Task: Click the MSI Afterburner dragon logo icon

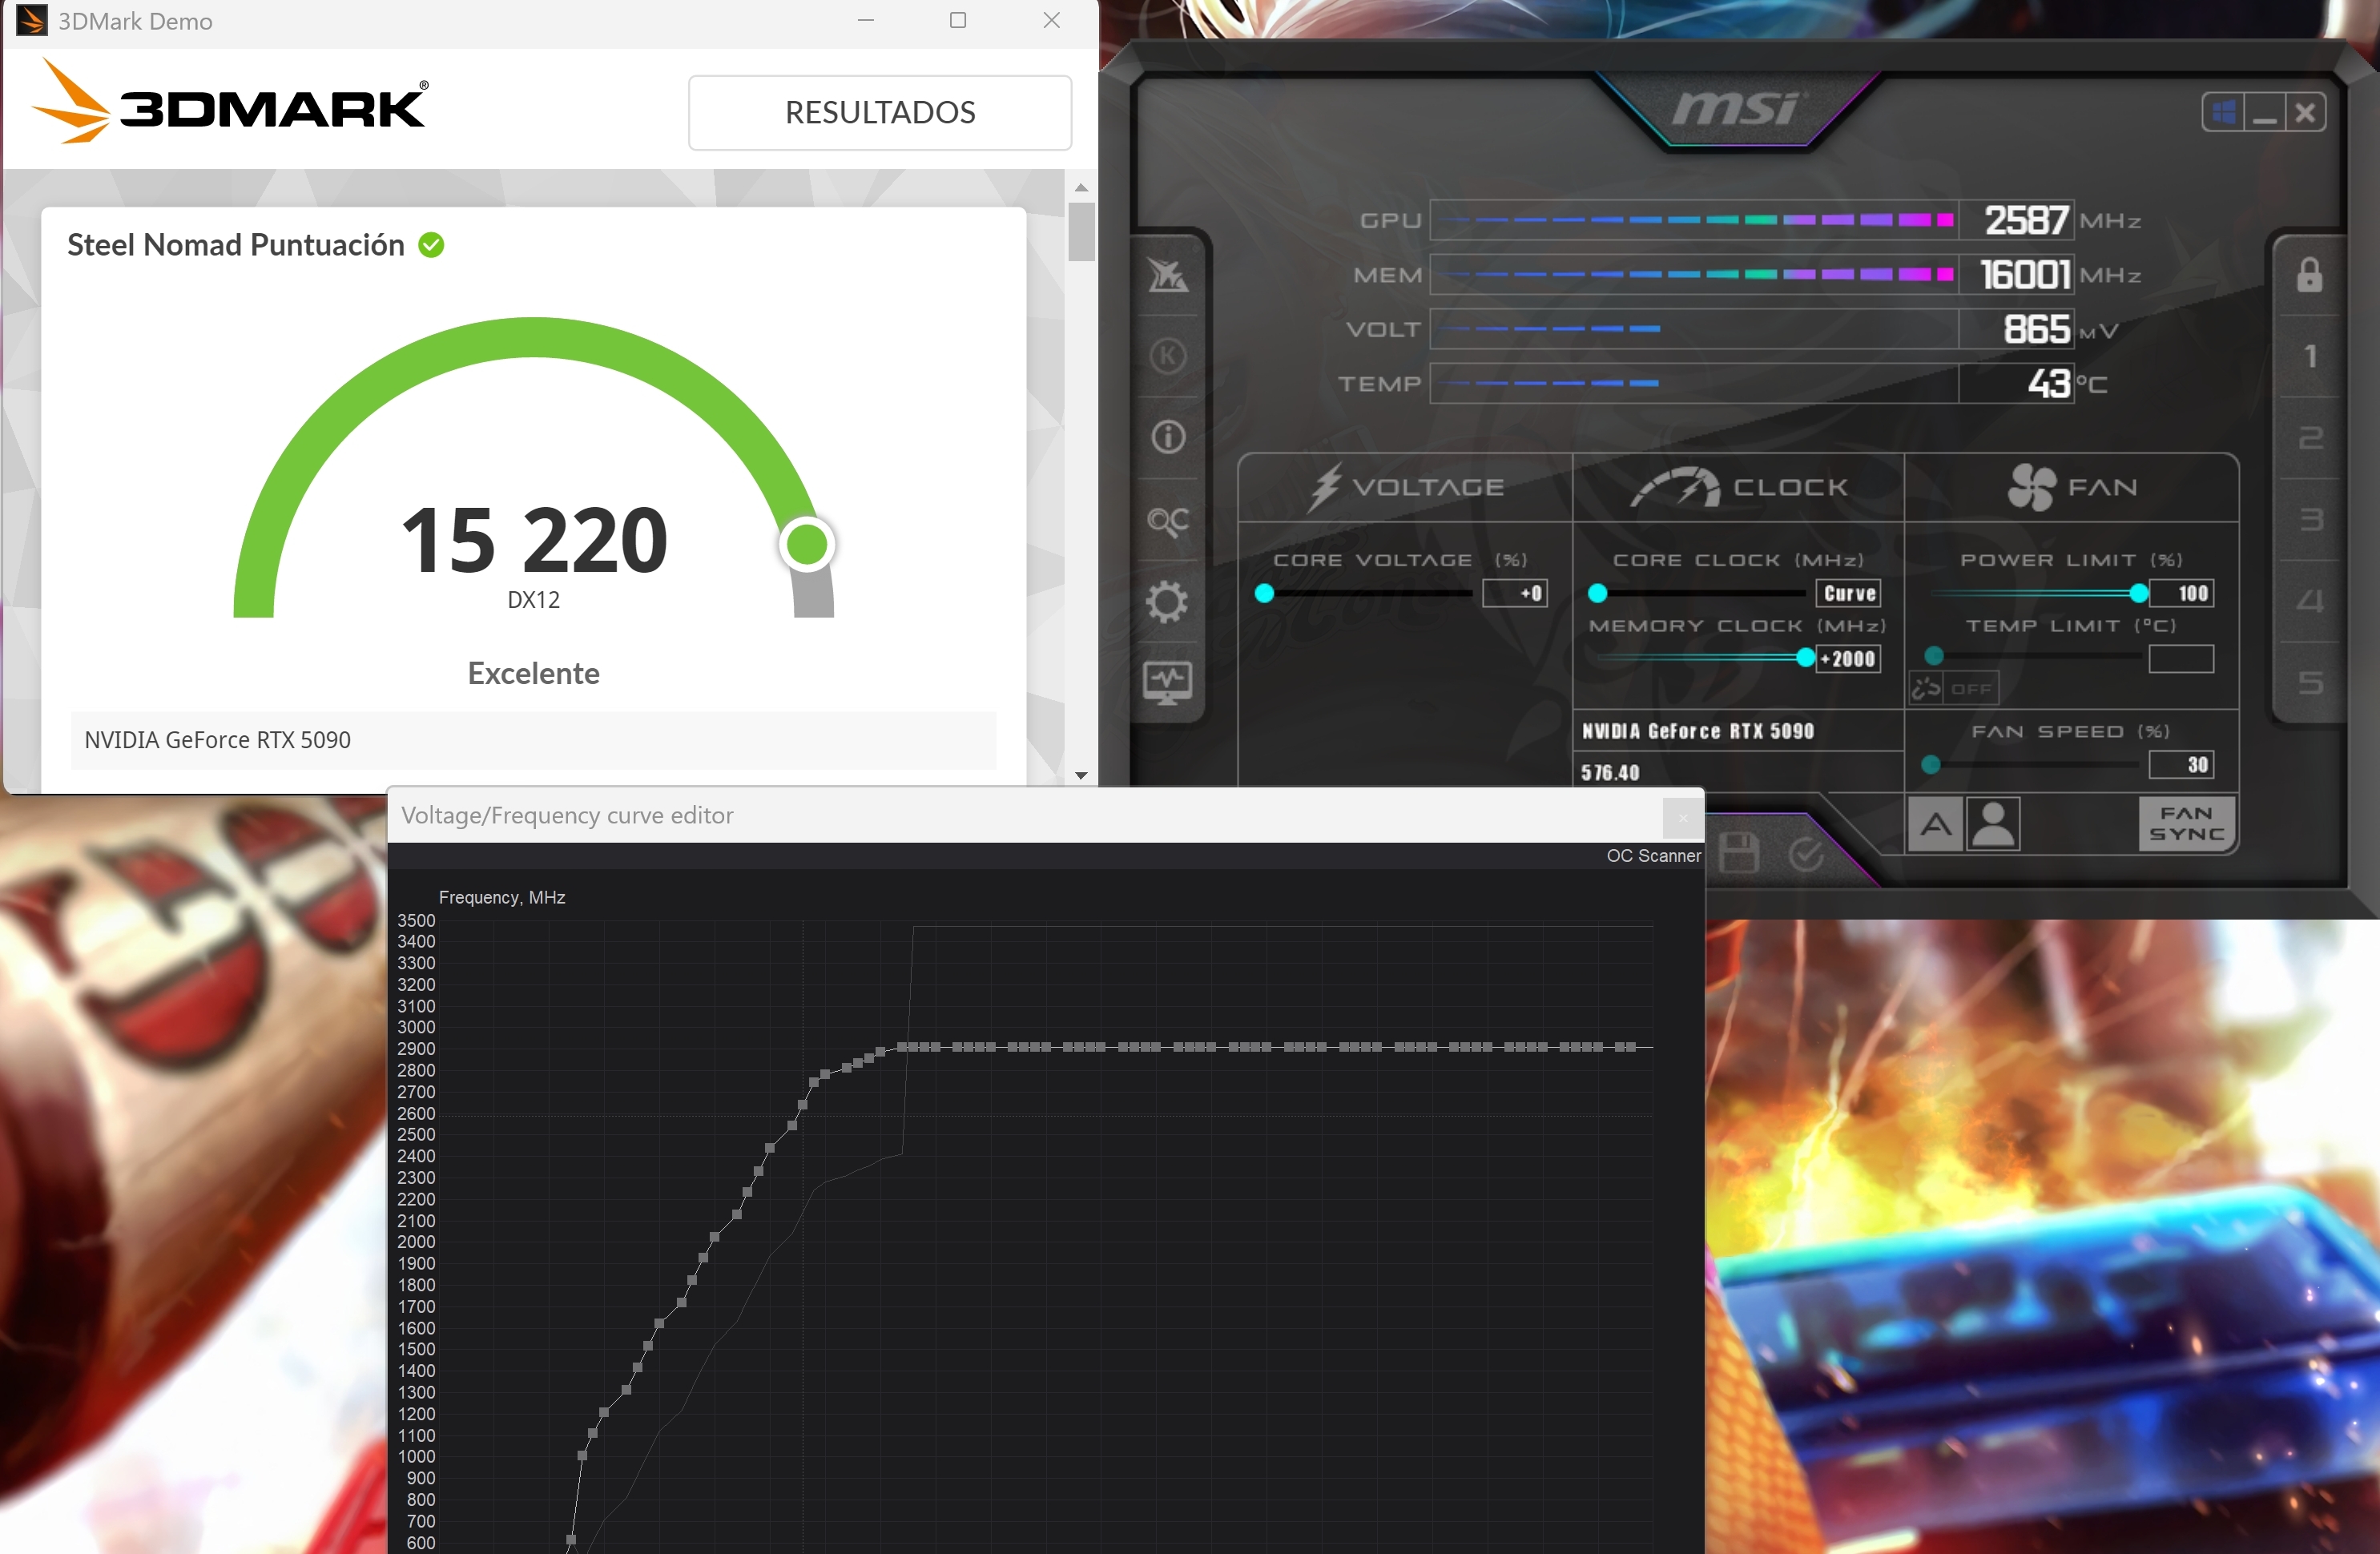Action: tap(1167, 274)
